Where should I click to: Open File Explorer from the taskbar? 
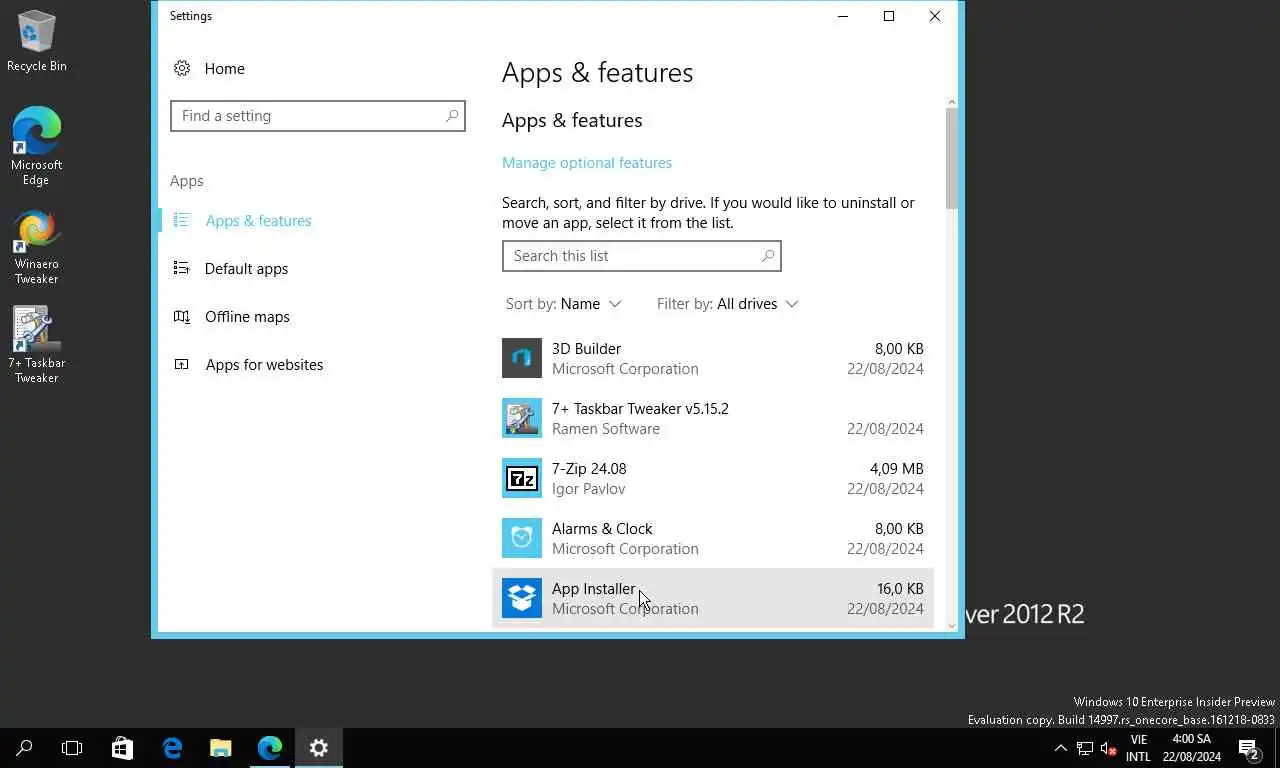[221, 748]
